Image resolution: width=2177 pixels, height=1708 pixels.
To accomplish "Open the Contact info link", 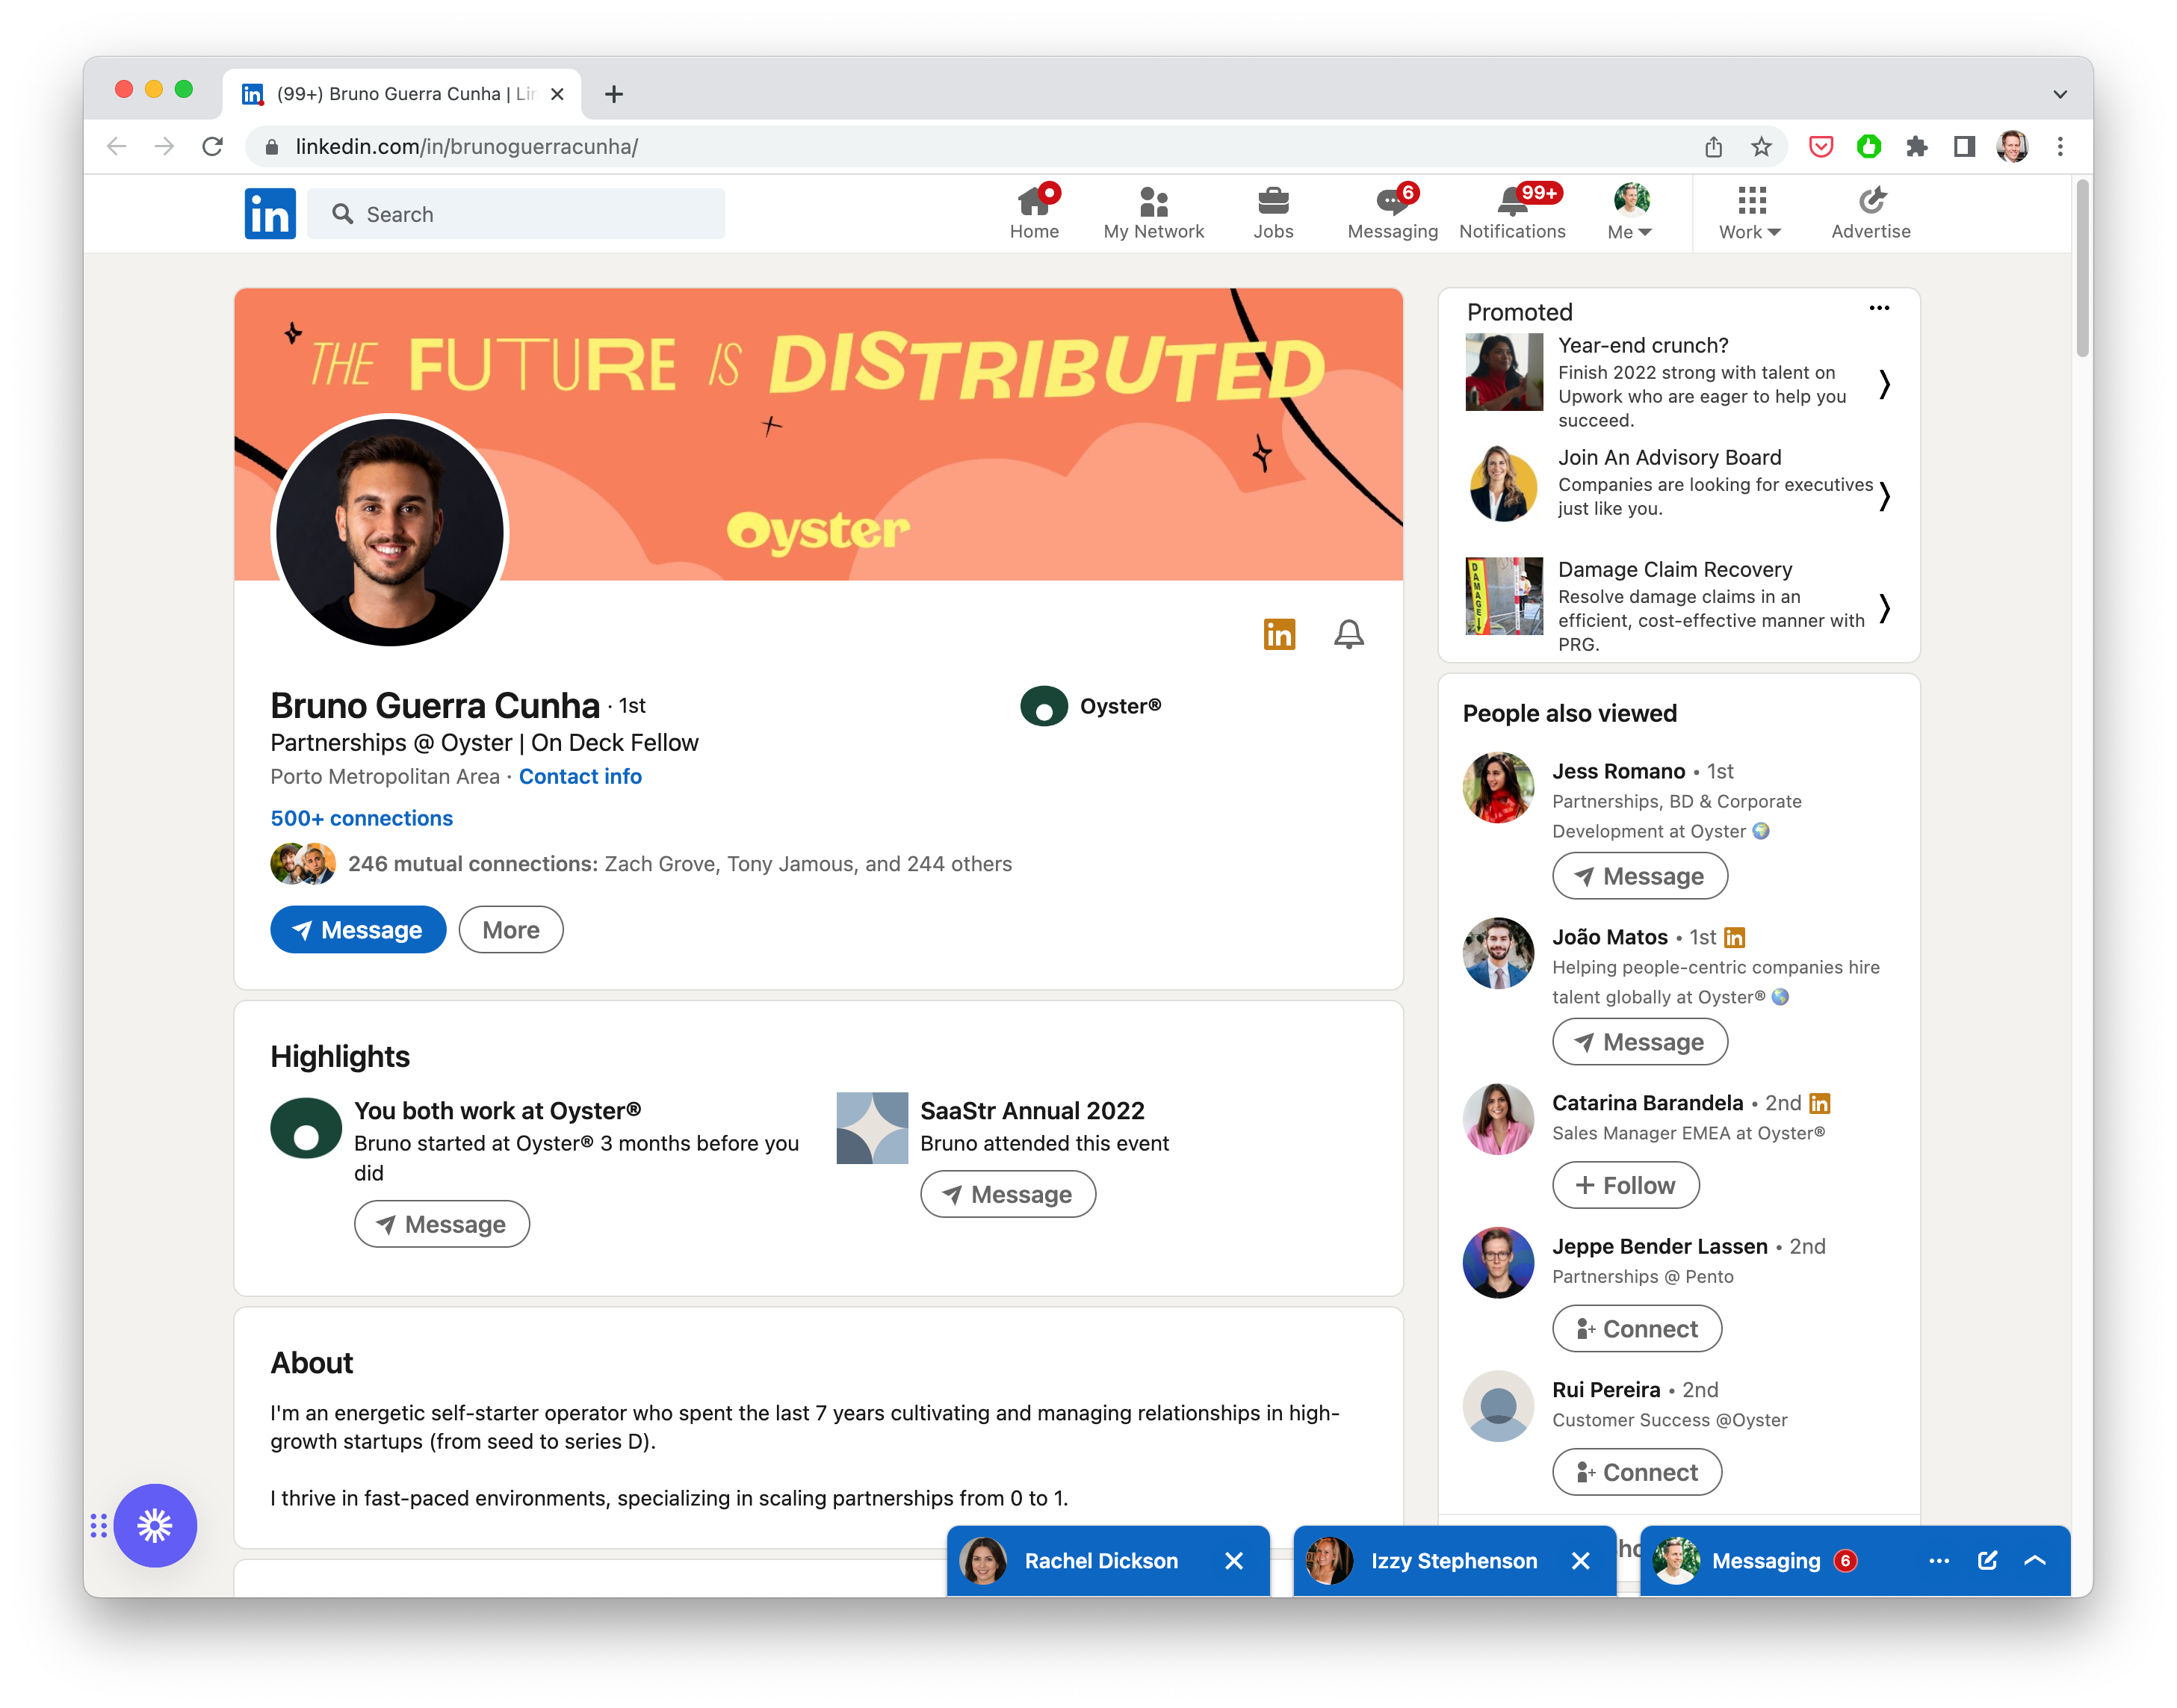I will (x=580, y=777).
